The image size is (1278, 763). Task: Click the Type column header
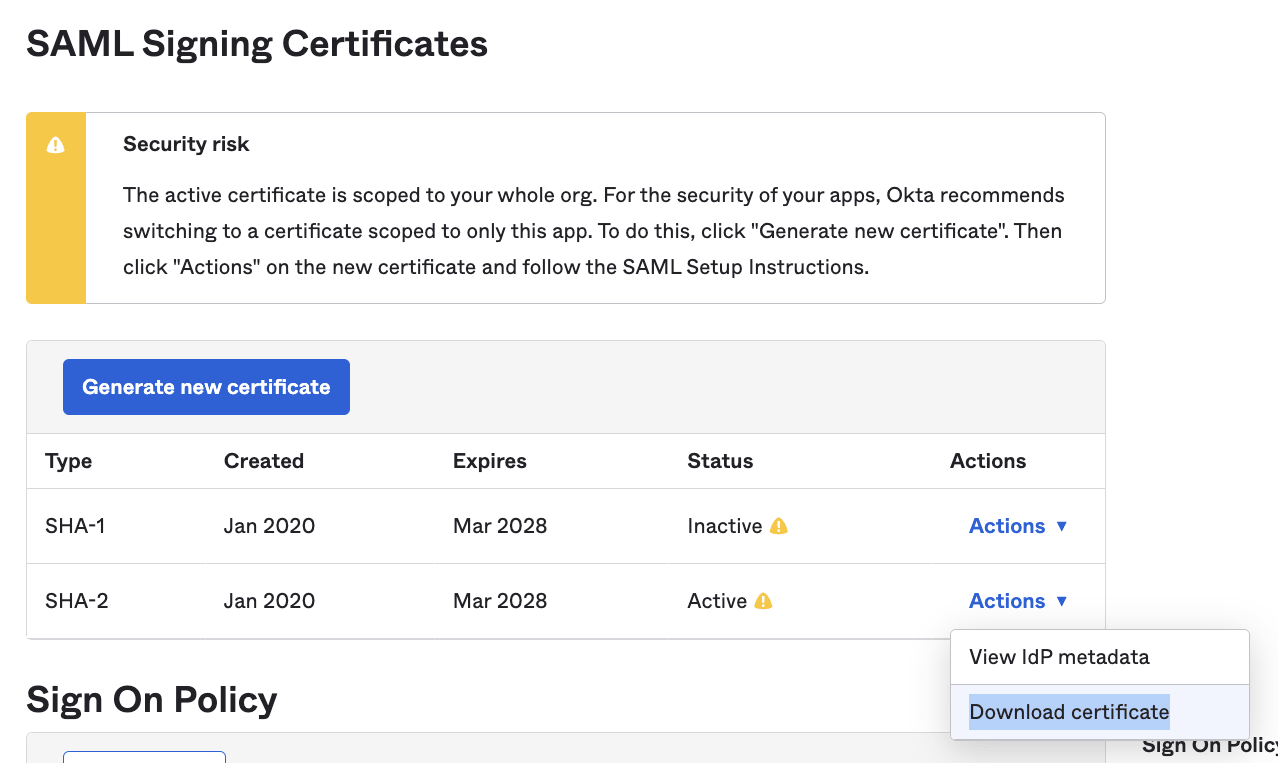69,461
